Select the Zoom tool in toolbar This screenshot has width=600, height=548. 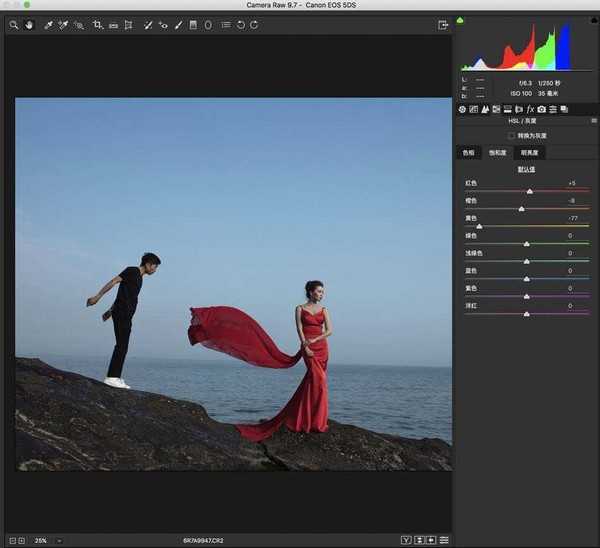(14, 24)
